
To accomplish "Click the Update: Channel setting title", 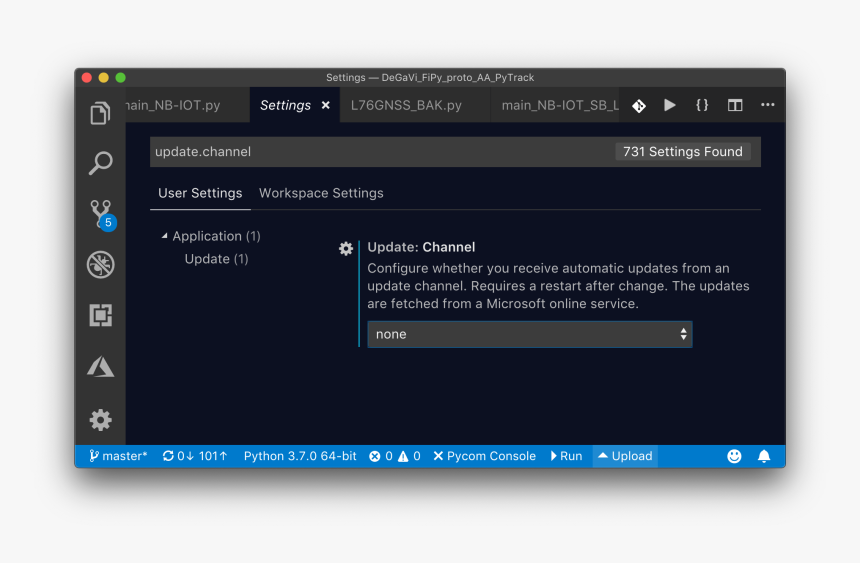I will pyautogui.click(x=421, y=247).
